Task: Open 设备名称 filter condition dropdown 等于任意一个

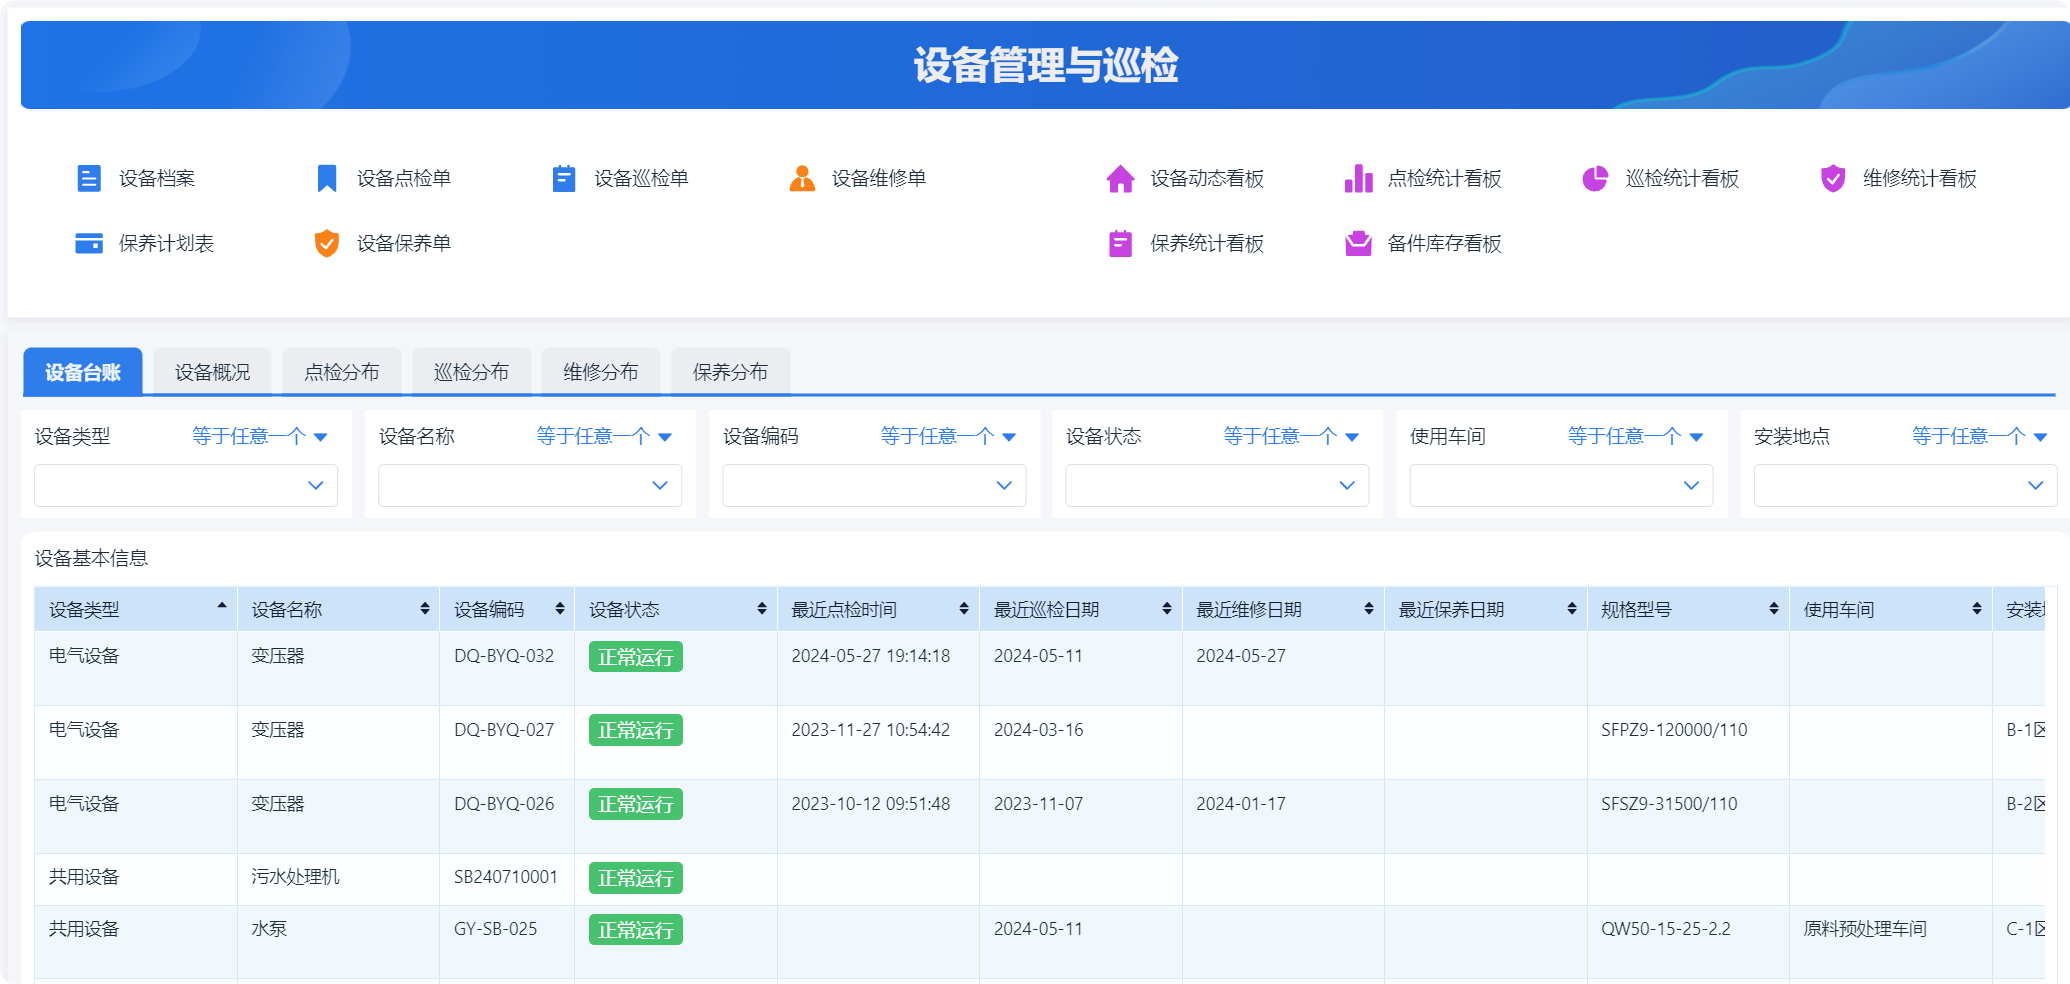Action: coord(604,436)
